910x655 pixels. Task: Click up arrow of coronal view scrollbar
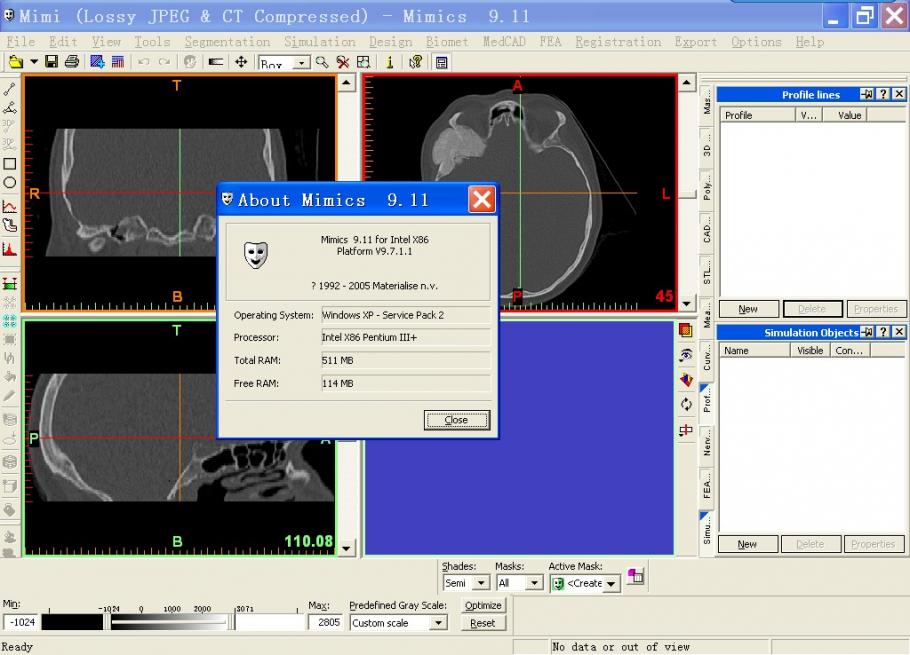346,83
